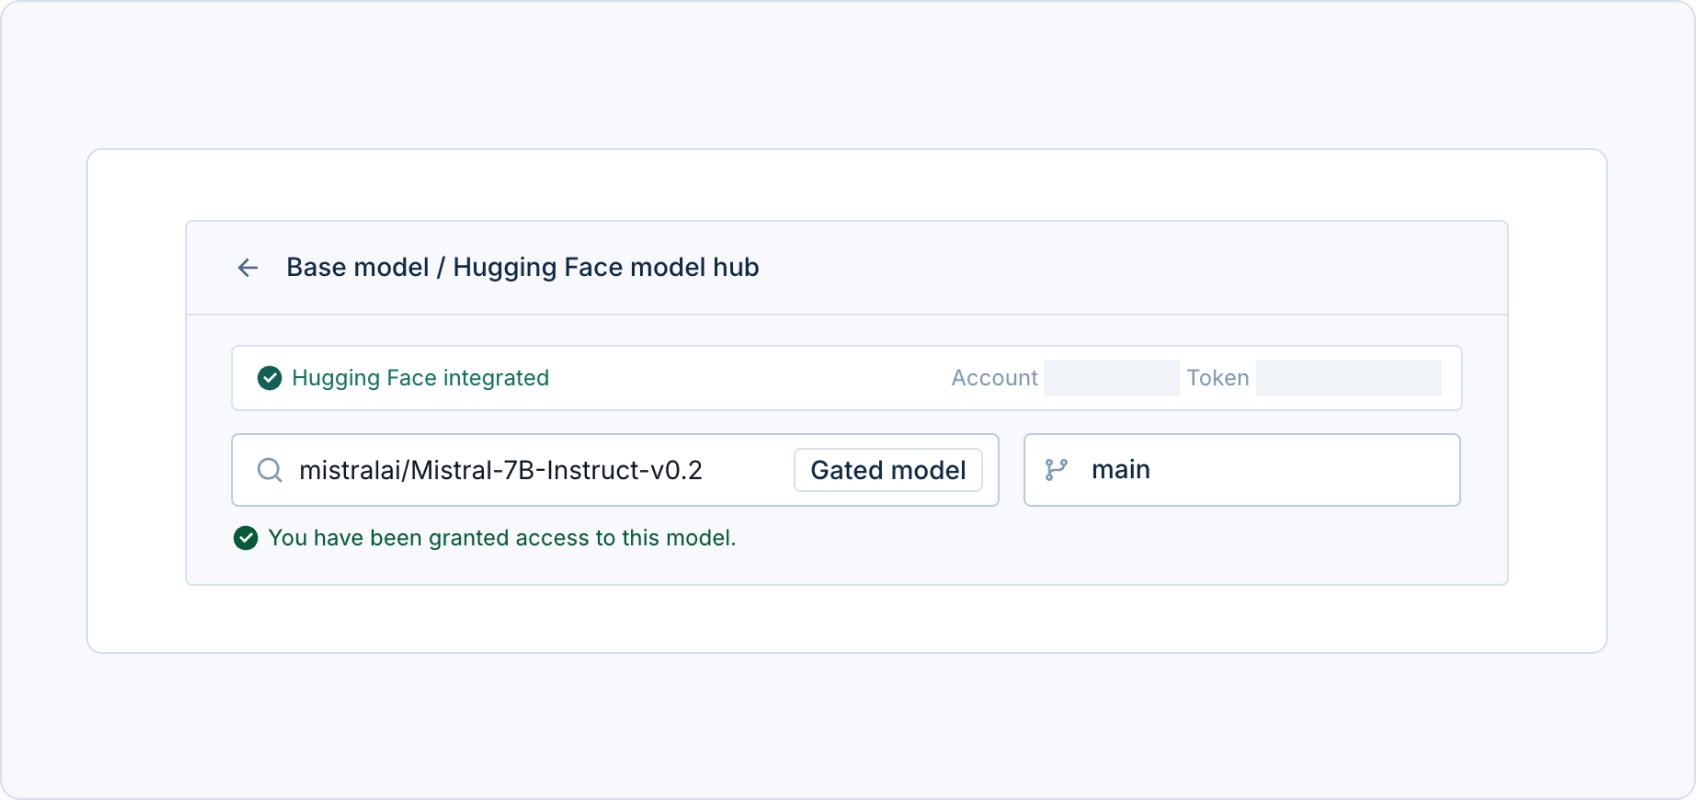The width and height of the screenshot is (1696, 800).
Task: Click the Base model breadcrumb
Action: 357,267
